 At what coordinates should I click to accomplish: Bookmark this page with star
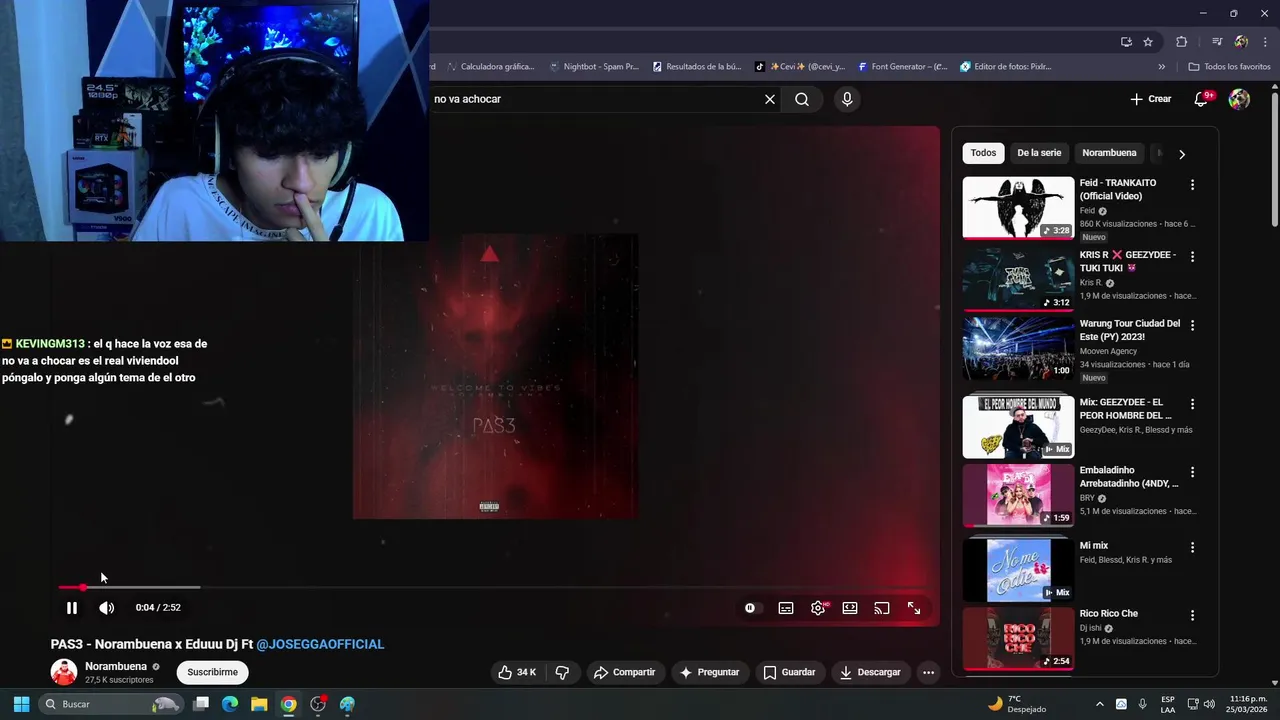click(1148, 42)
